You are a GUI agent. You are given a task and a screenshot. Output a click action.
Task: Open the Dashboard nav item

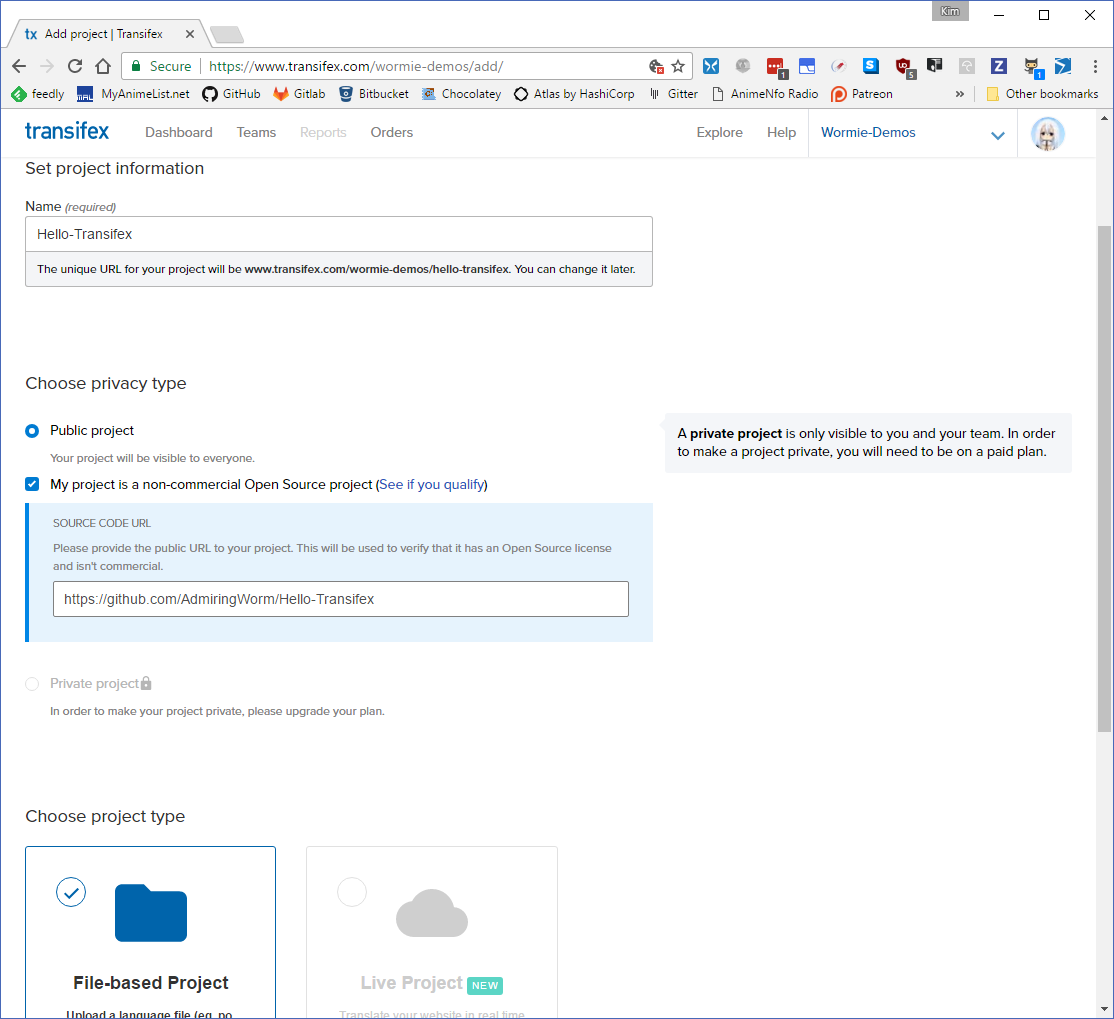click(x=179, y=132)
